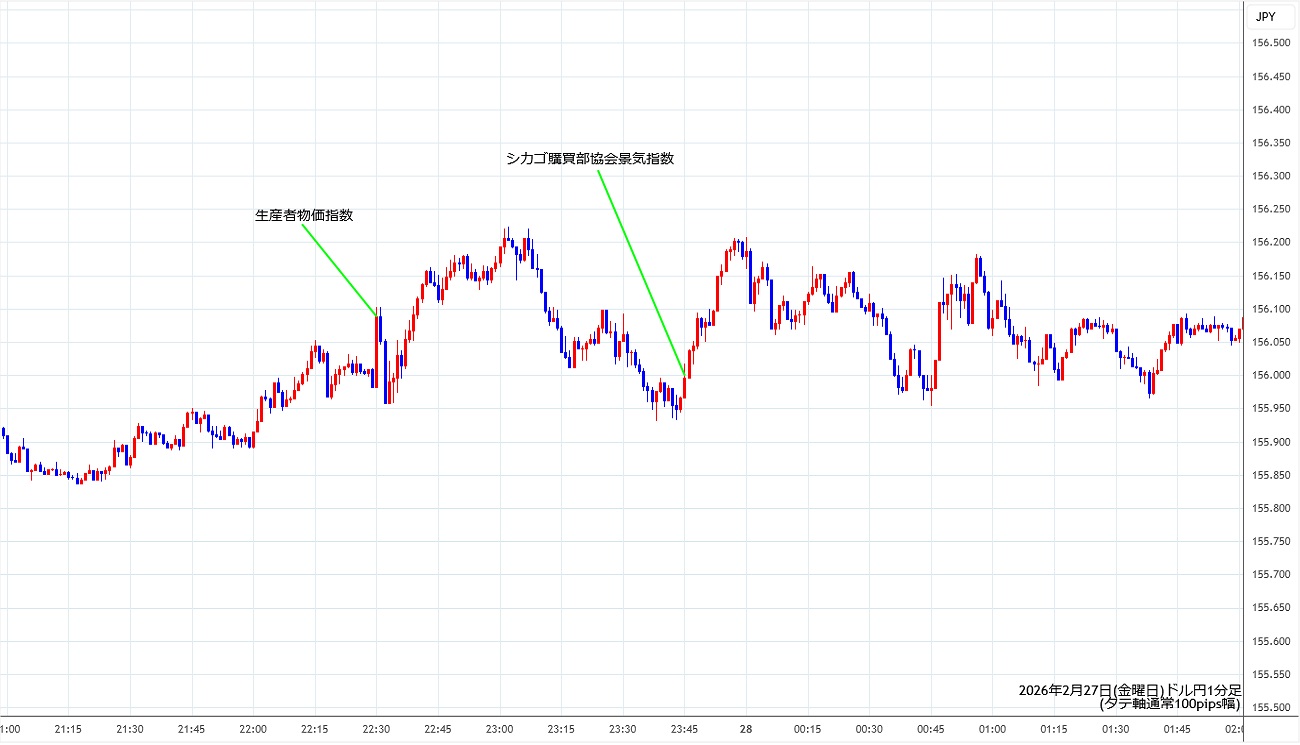Click the 156.000 price axis label

pos(1269,375)
